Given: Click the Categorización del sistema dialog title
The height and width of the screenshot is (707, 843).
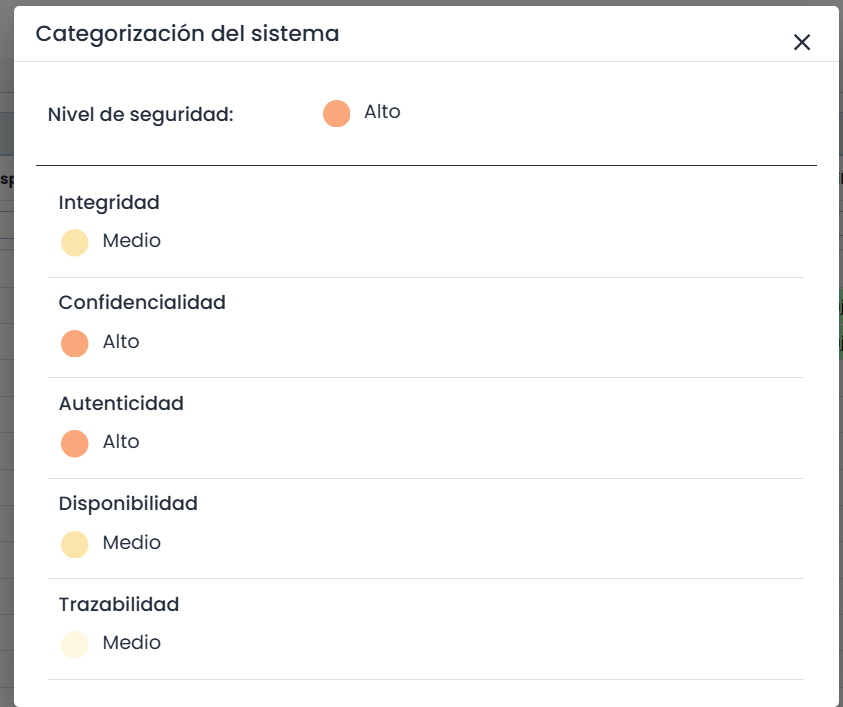Looking at the screenshot, I should pyautogui.click(x=187, y=34).
